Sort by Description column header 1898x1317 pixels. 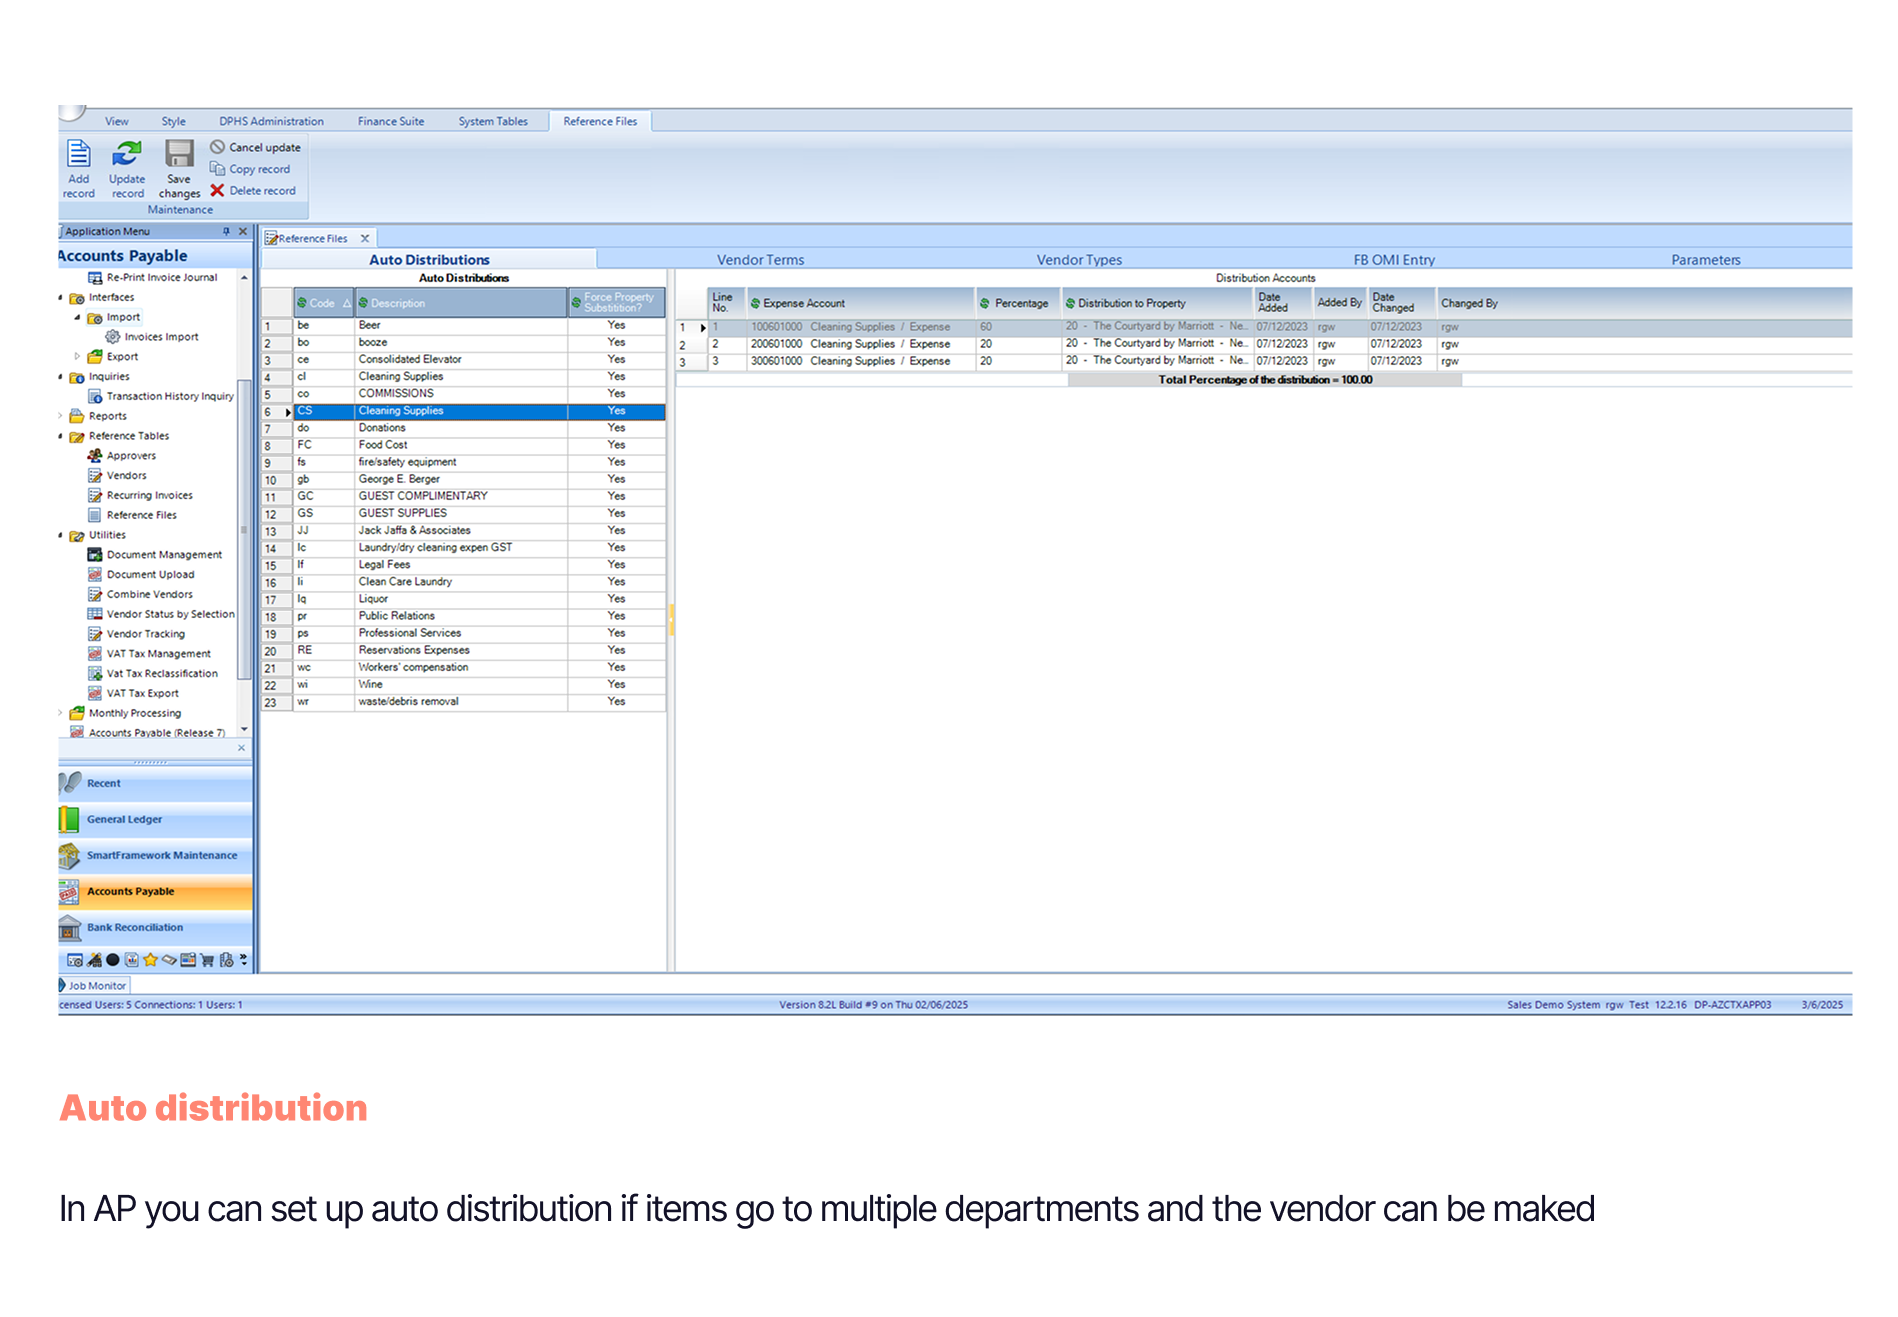coord(462,303)
